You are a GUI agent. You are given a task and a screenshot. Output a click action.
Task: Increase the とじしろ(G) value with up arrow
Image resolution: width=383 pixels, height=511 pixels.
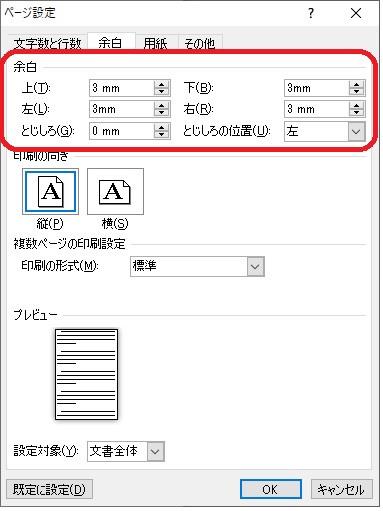coord(162,127)
